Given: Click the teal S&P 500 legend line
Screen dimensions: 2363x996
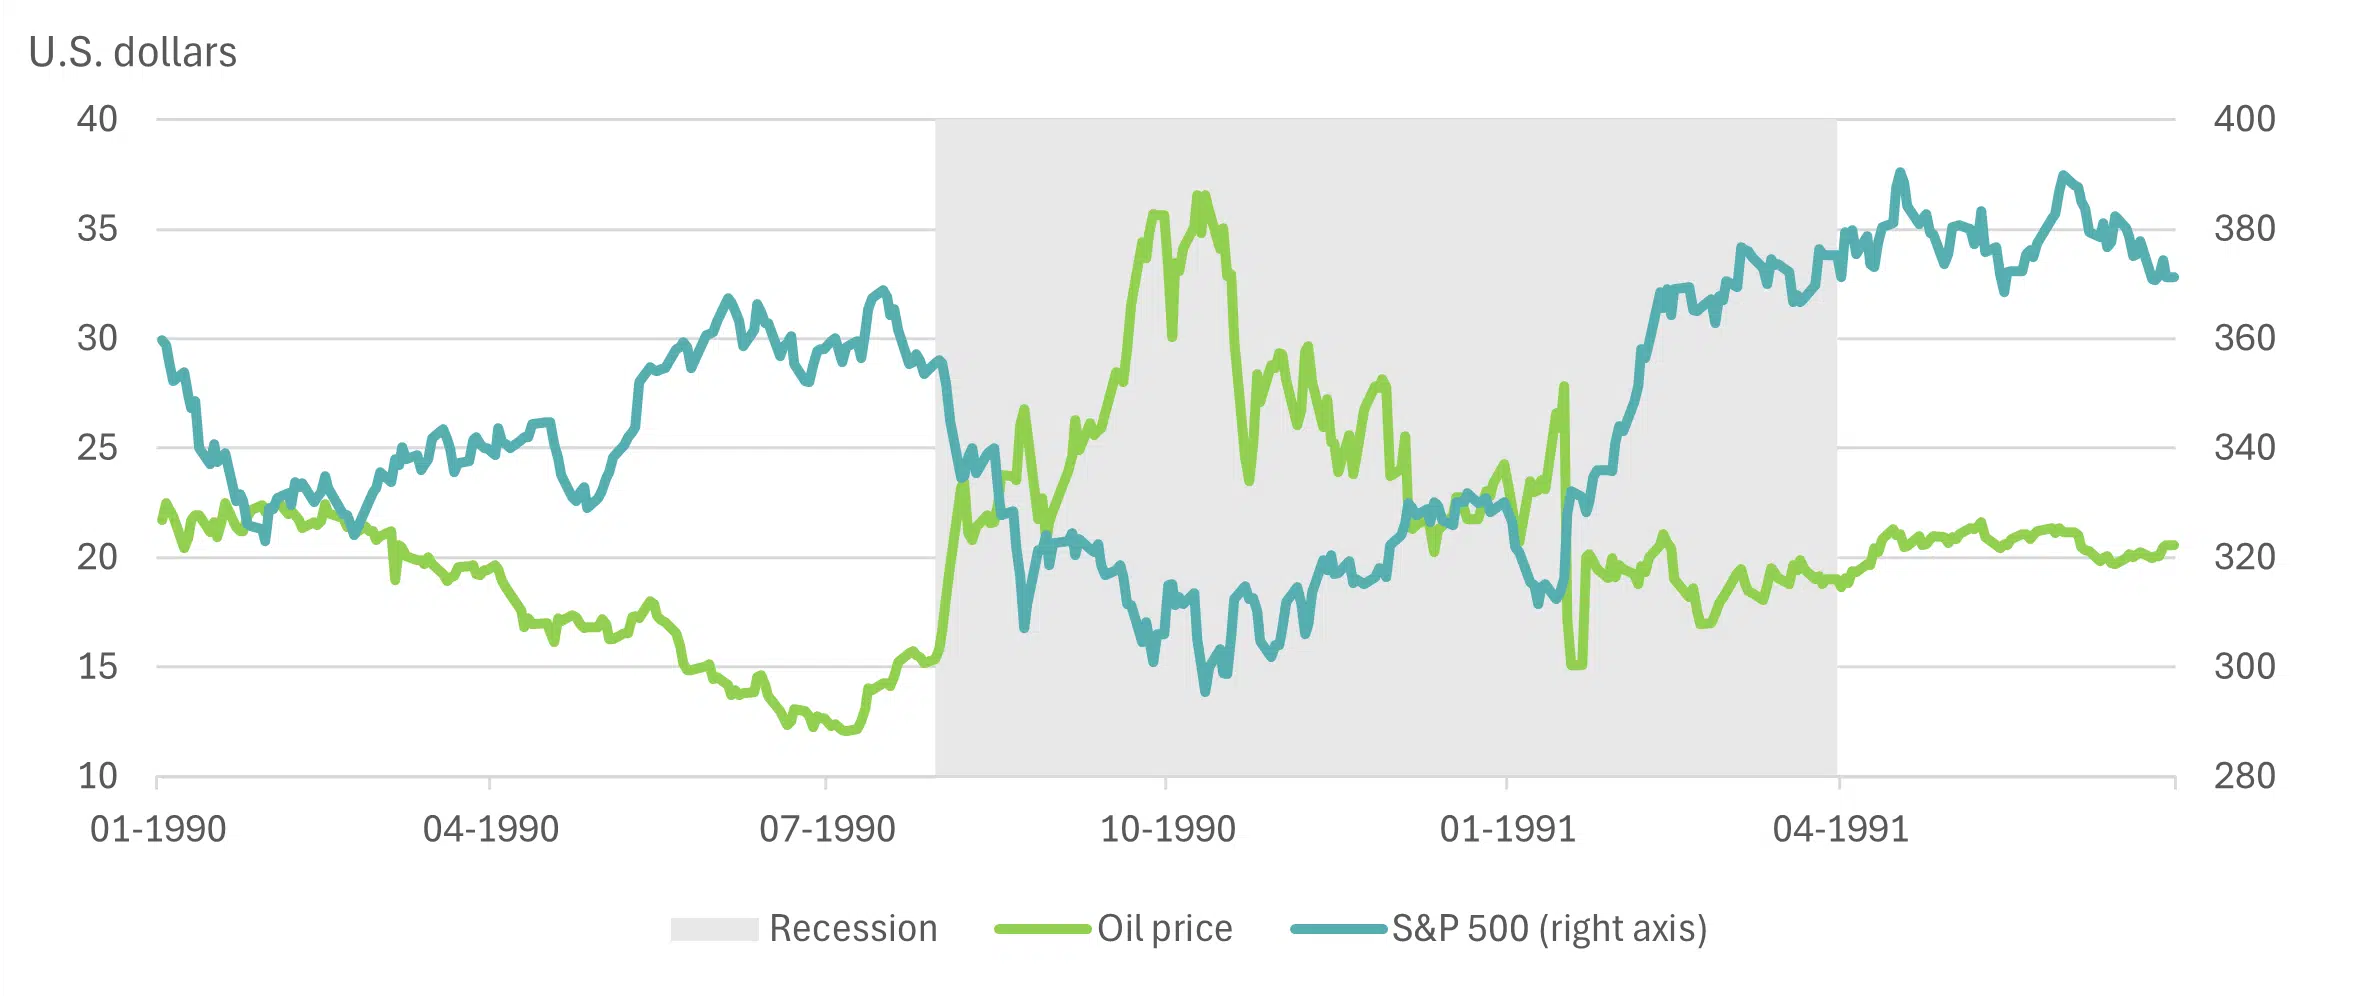Looking at the screenshot, I should (1338, 929).
